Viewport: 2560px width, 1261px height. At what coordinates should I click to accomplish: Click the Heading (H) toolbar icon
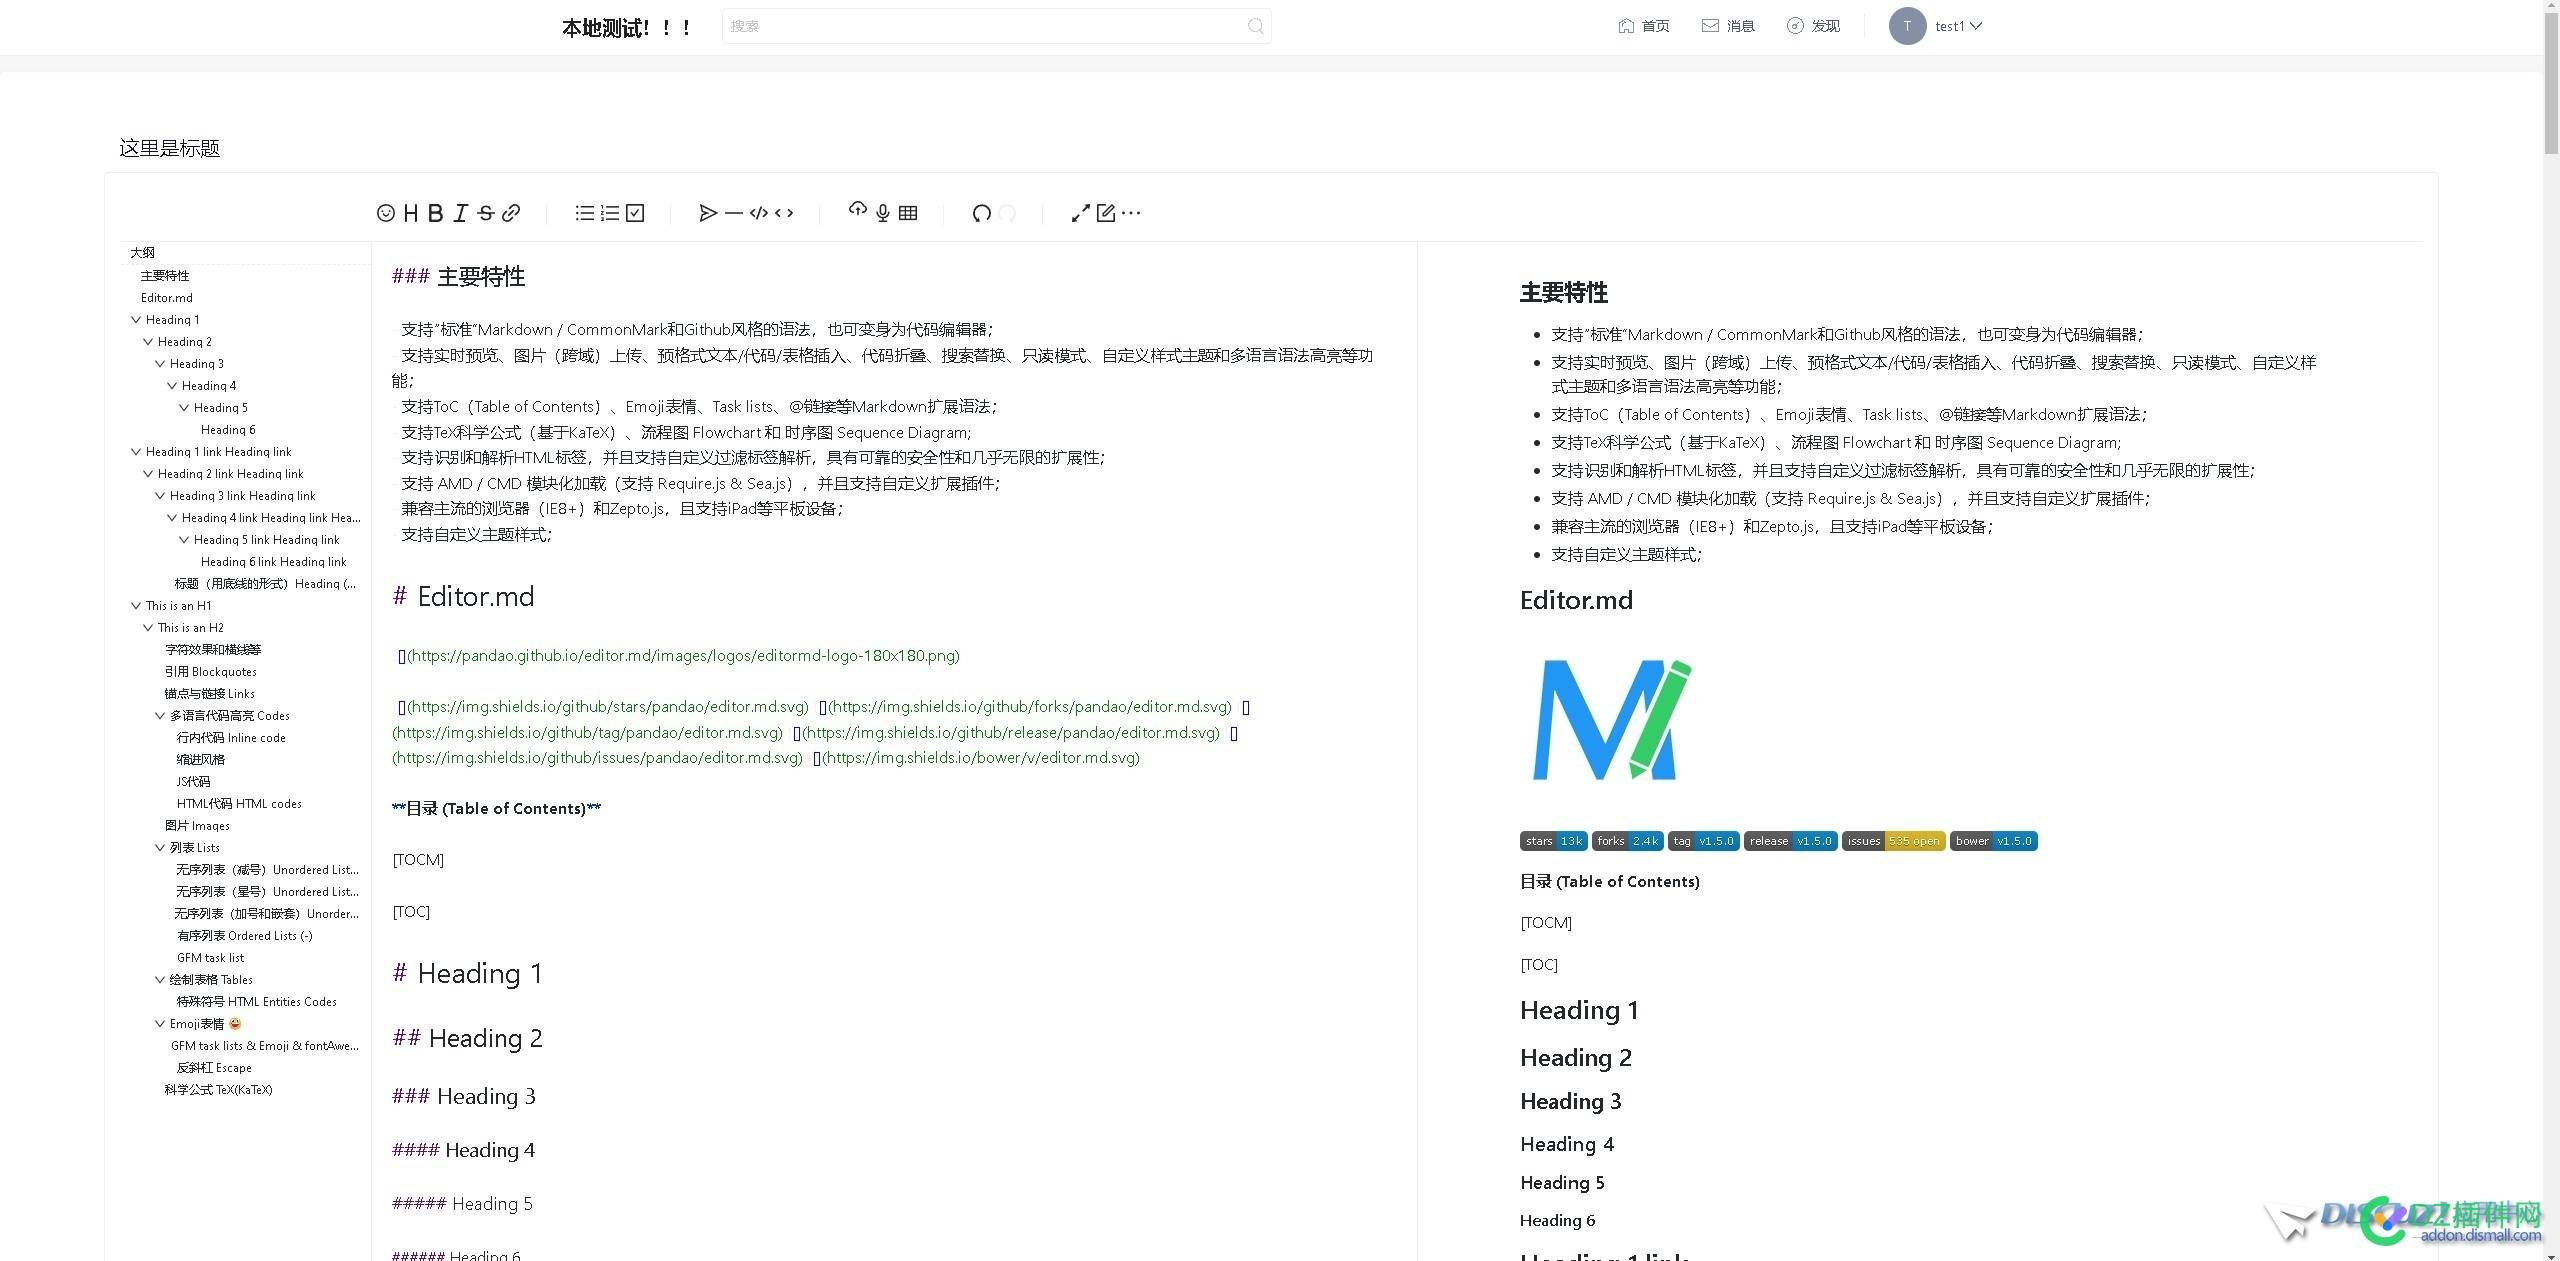tap(411, 213)
